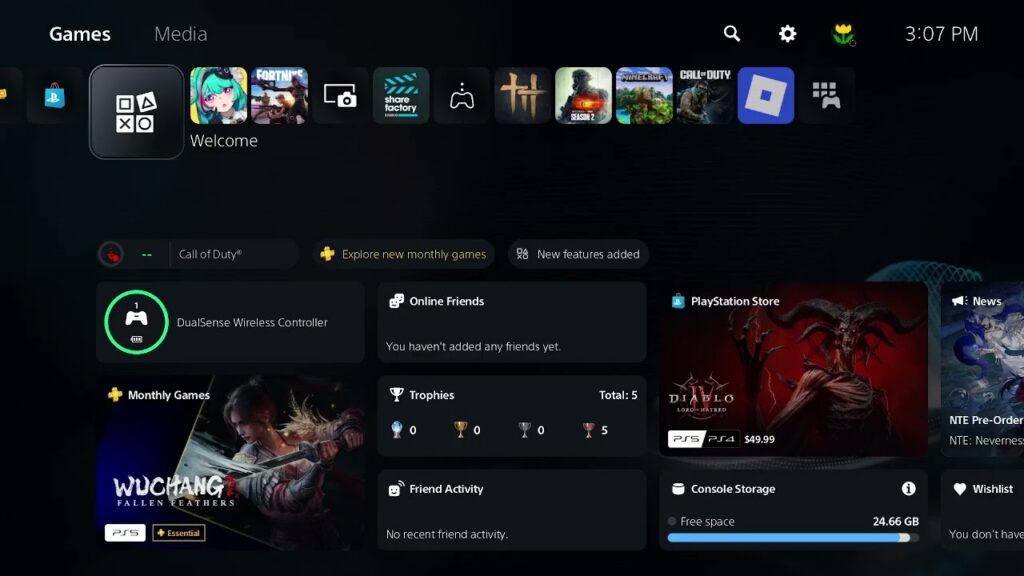Viewport: 1024px width, 576px height.
Task: Click the clock showing 3:07 PM
Action: [941, 34]
